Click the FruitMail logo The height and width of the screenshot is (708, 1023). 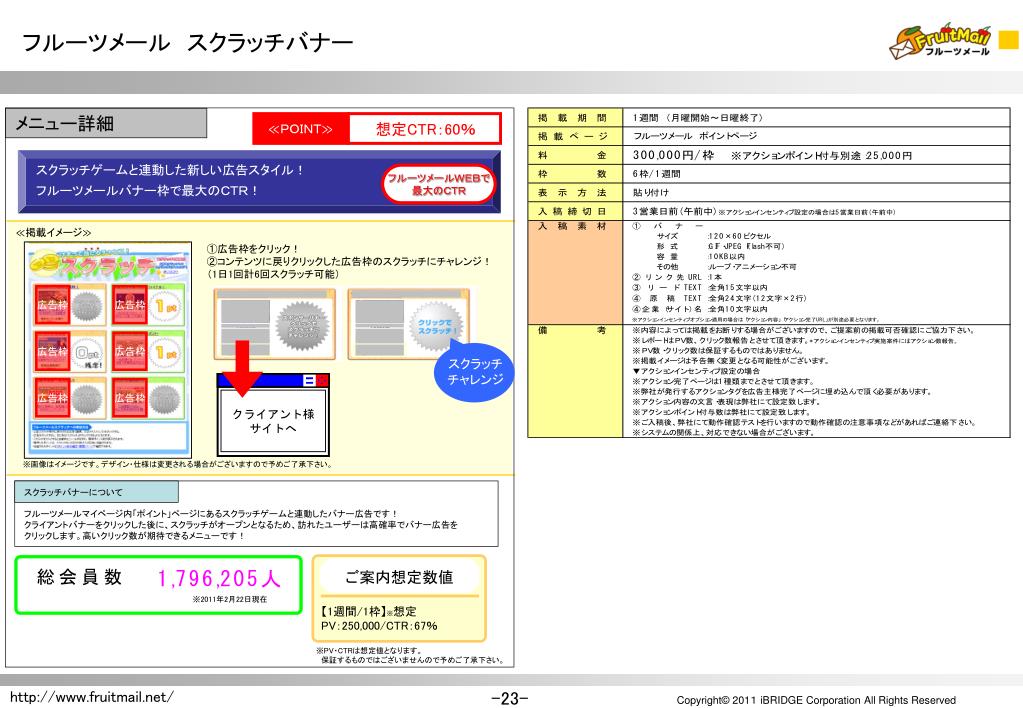tap(940, 42)
